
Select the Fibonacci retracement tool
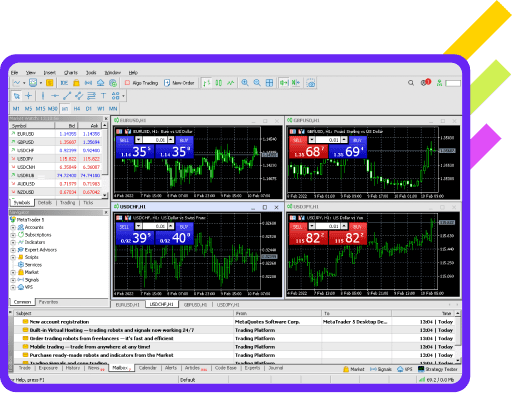point(91,96)
